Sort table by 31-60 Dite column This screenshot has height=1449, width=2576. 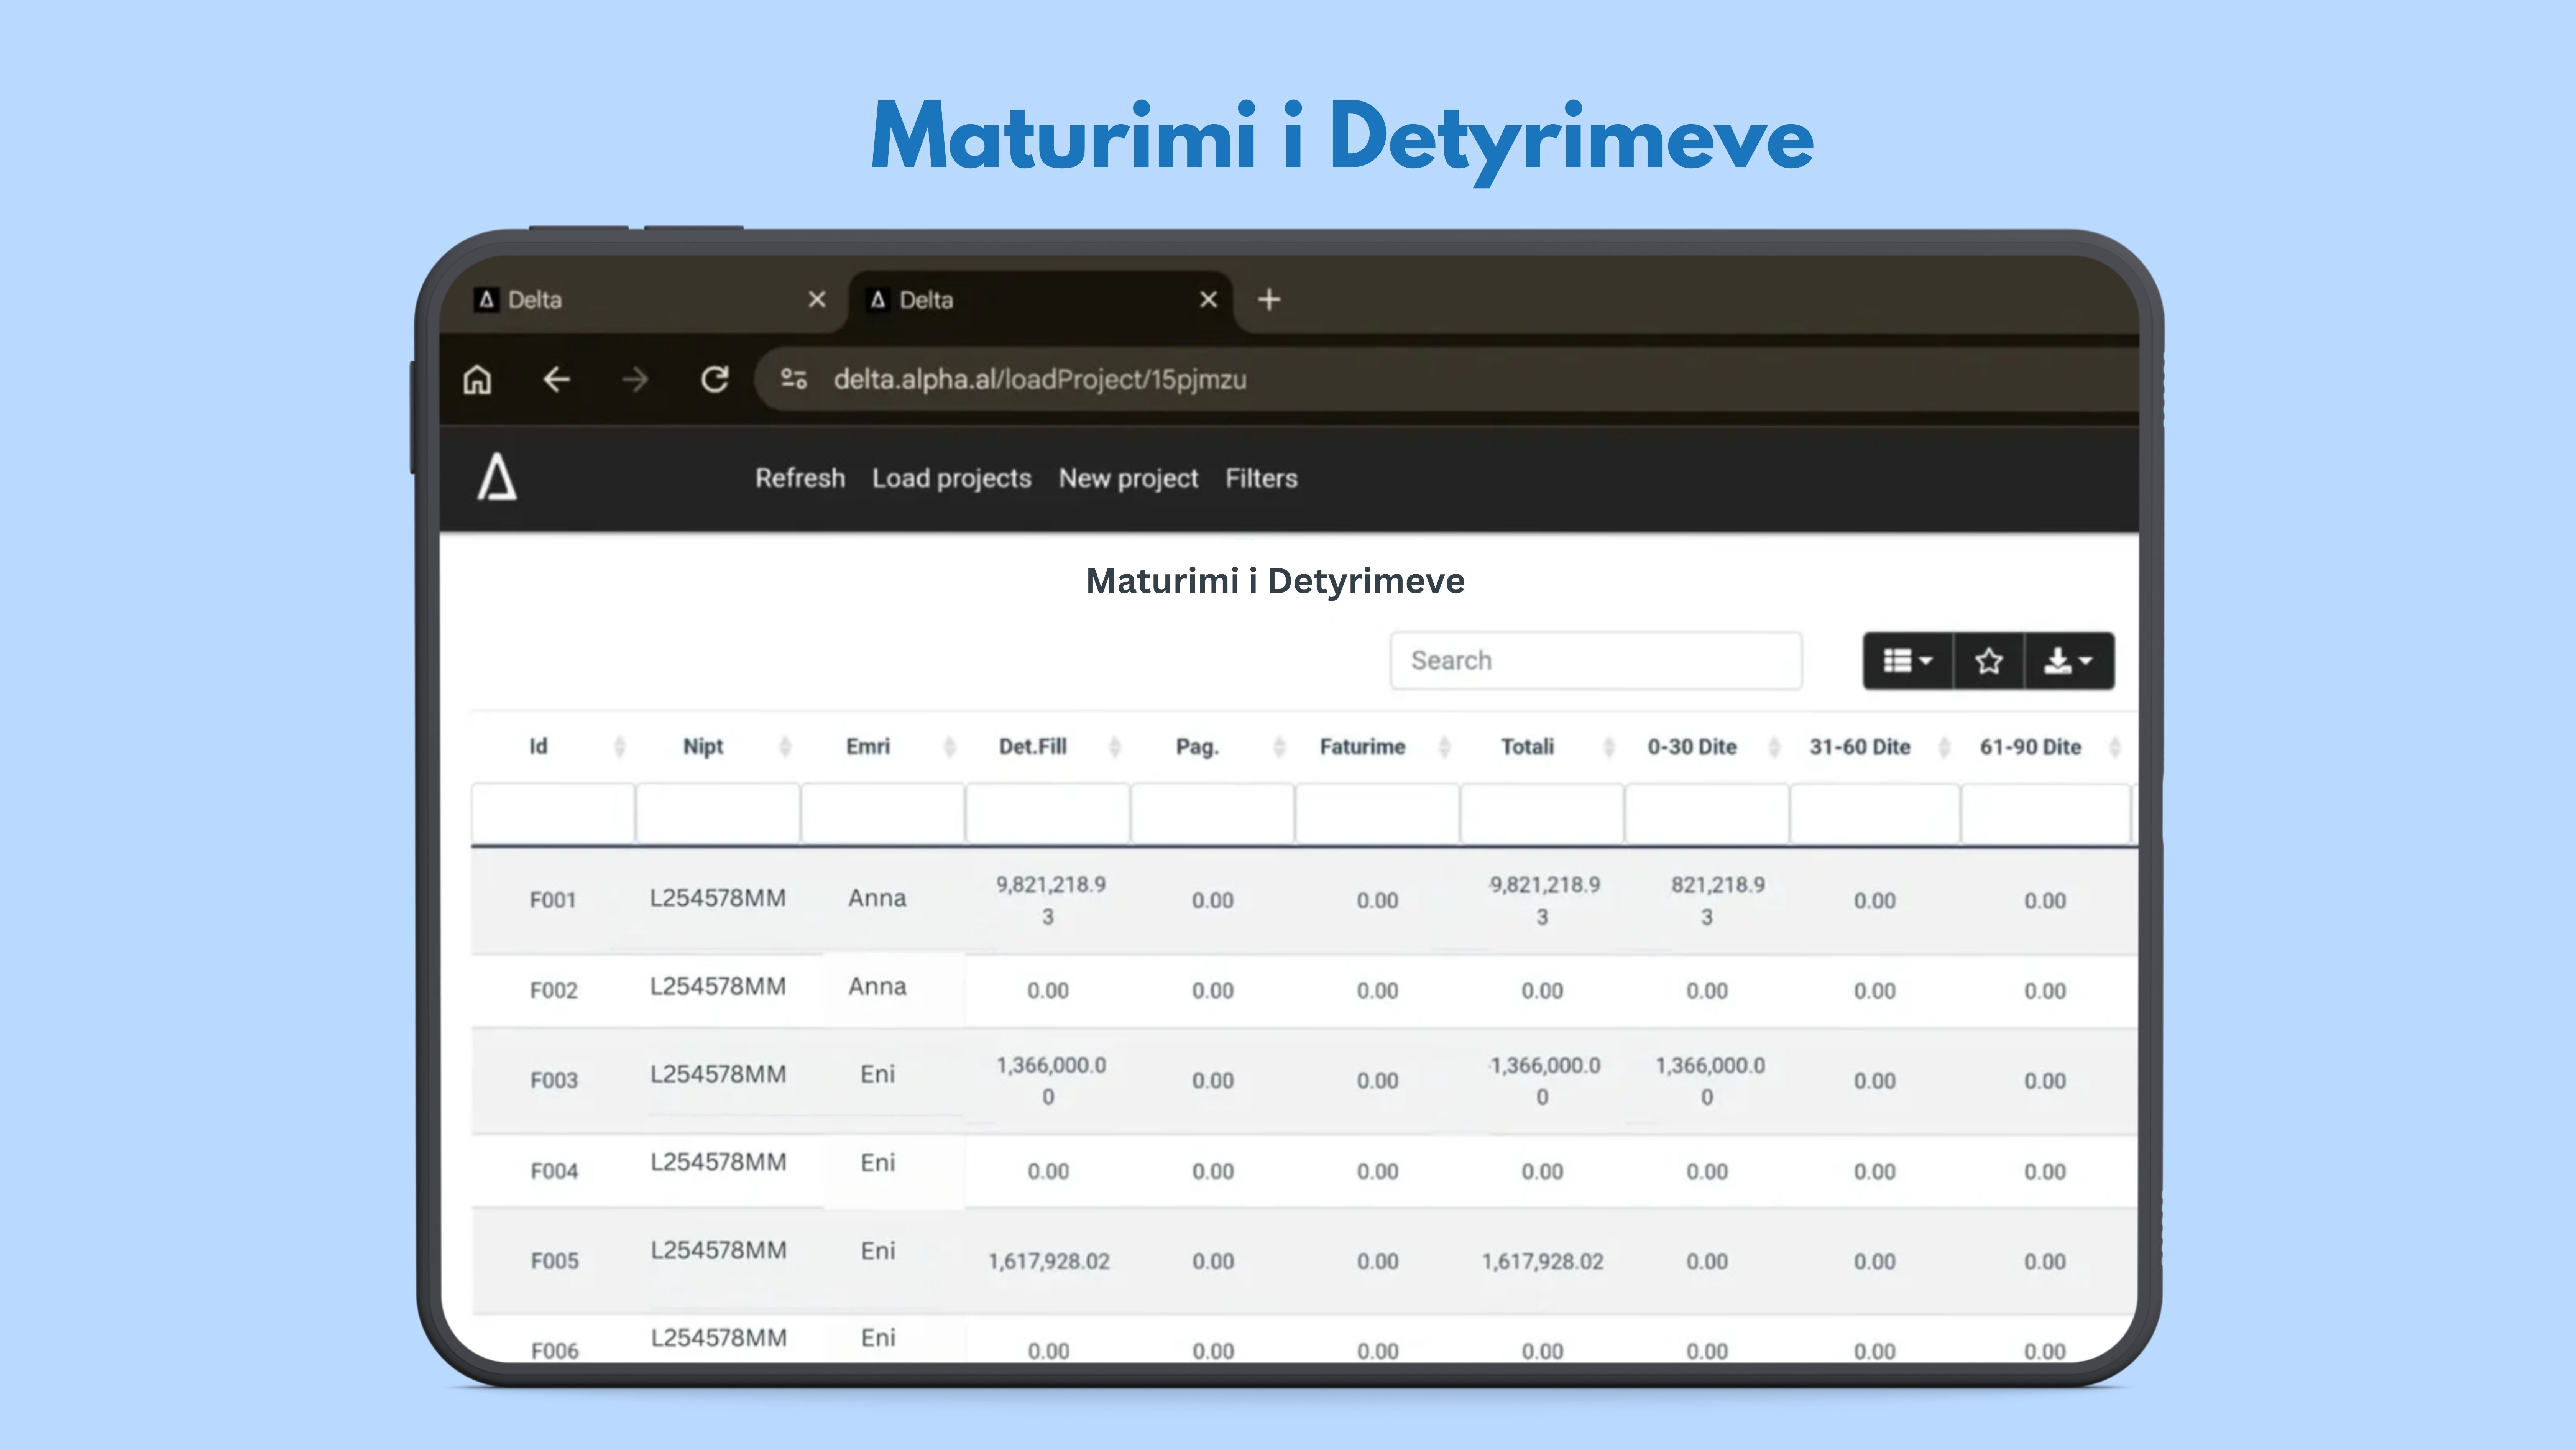pos(1944,747)
